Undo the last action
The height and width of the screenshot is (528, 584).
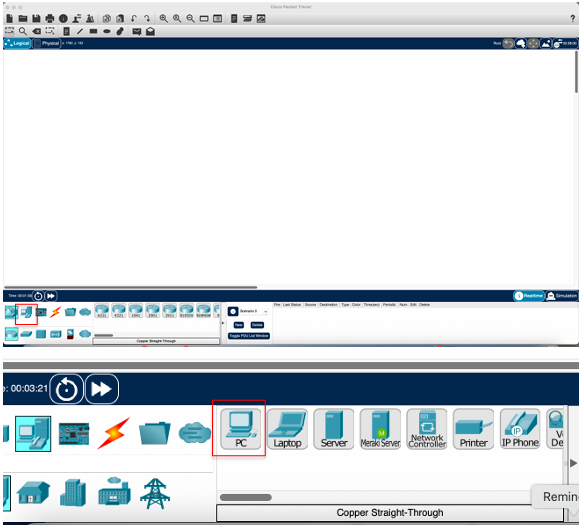point(134,18)
